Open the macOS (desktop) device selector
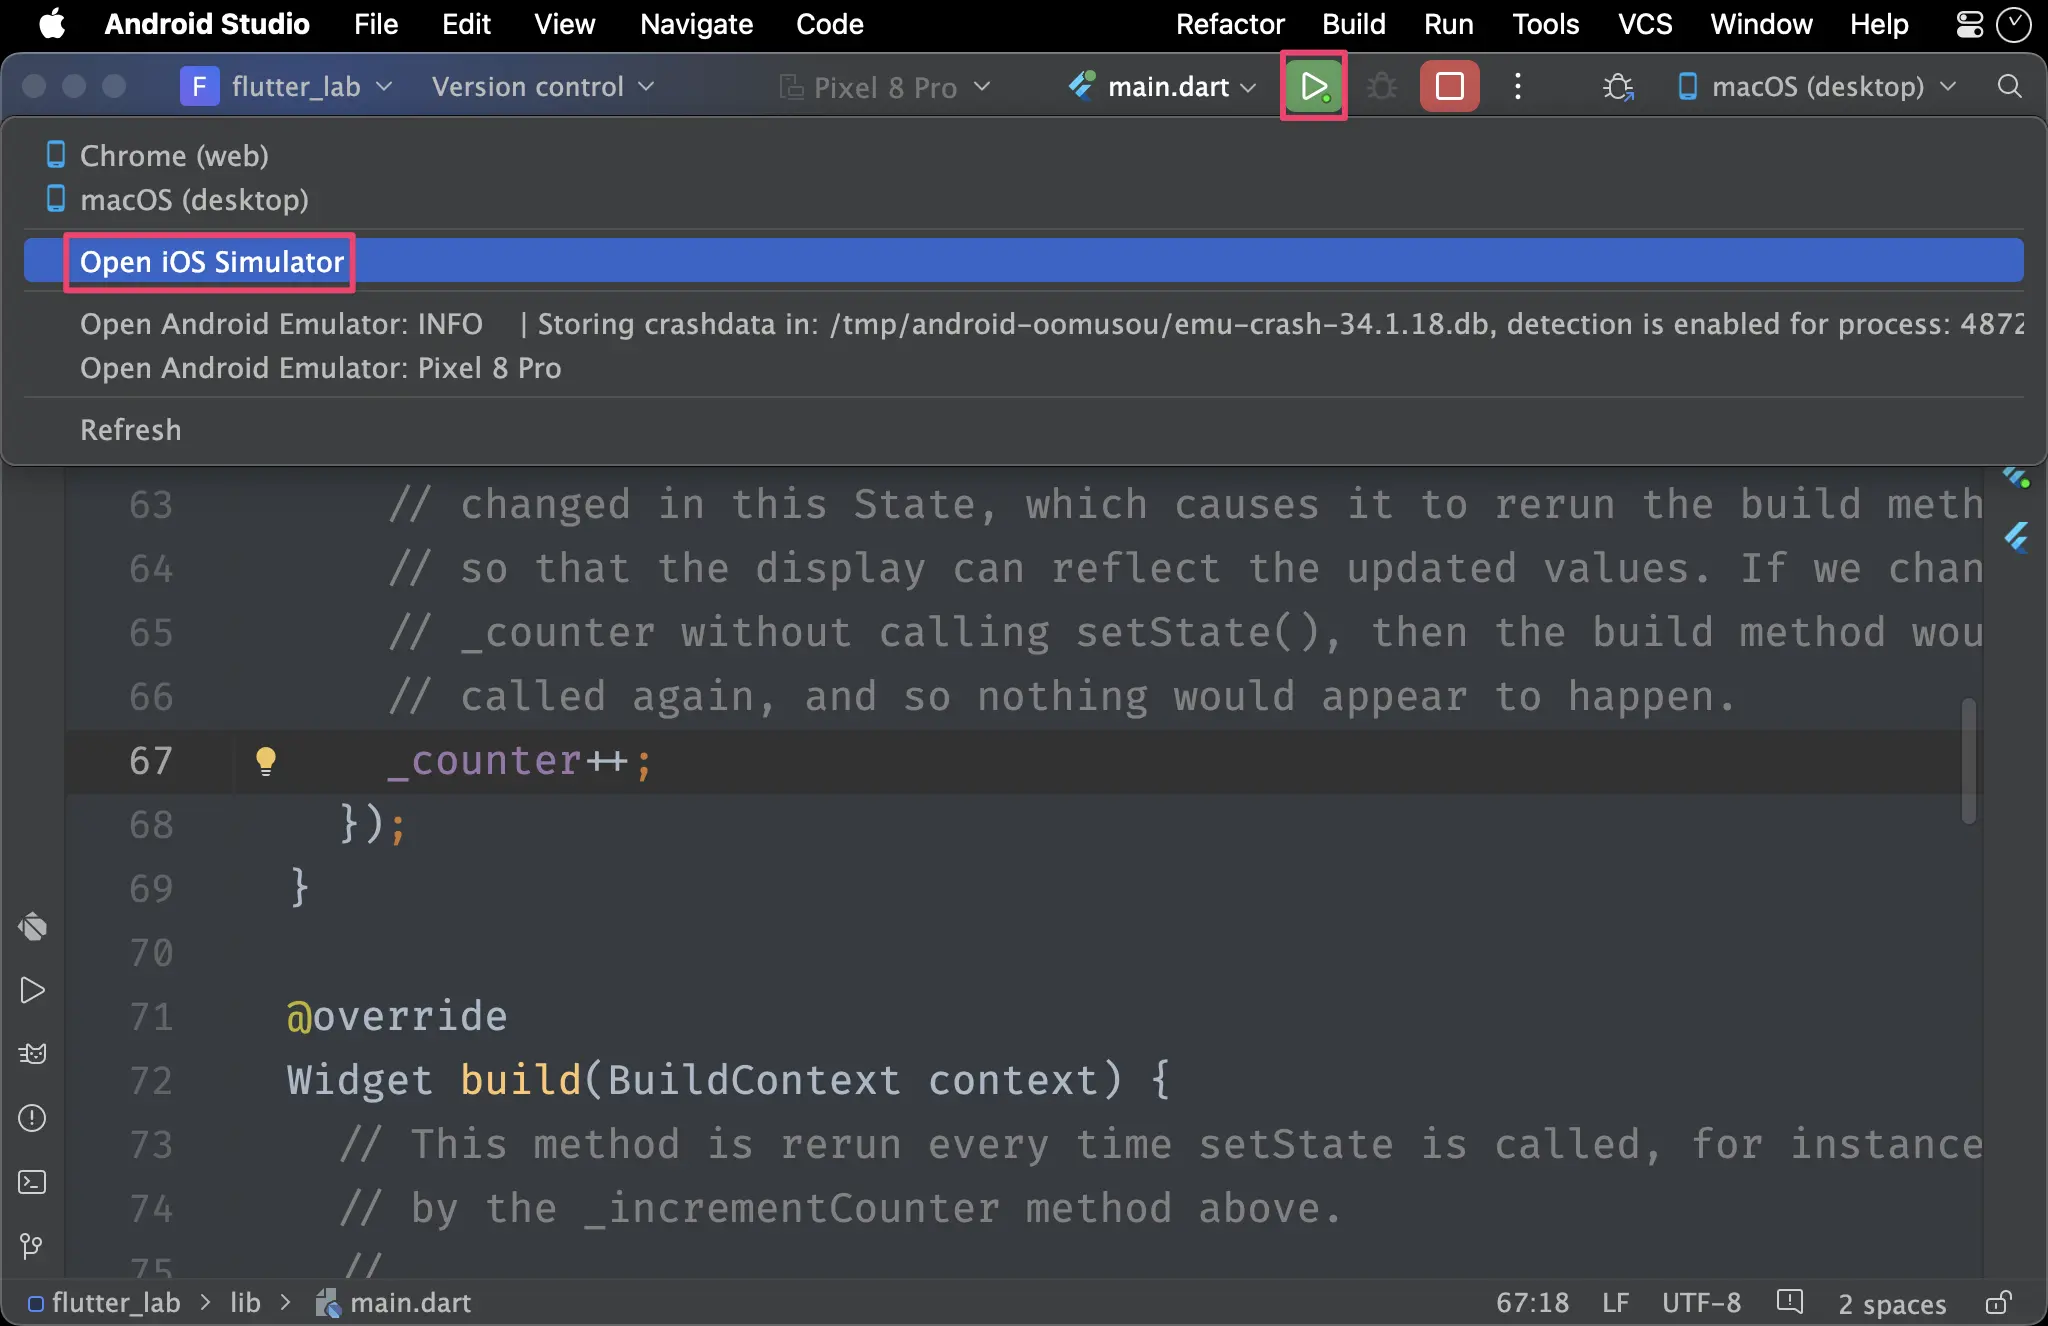Screen dimensions: 2048x1326 [x=1816, y=87]
